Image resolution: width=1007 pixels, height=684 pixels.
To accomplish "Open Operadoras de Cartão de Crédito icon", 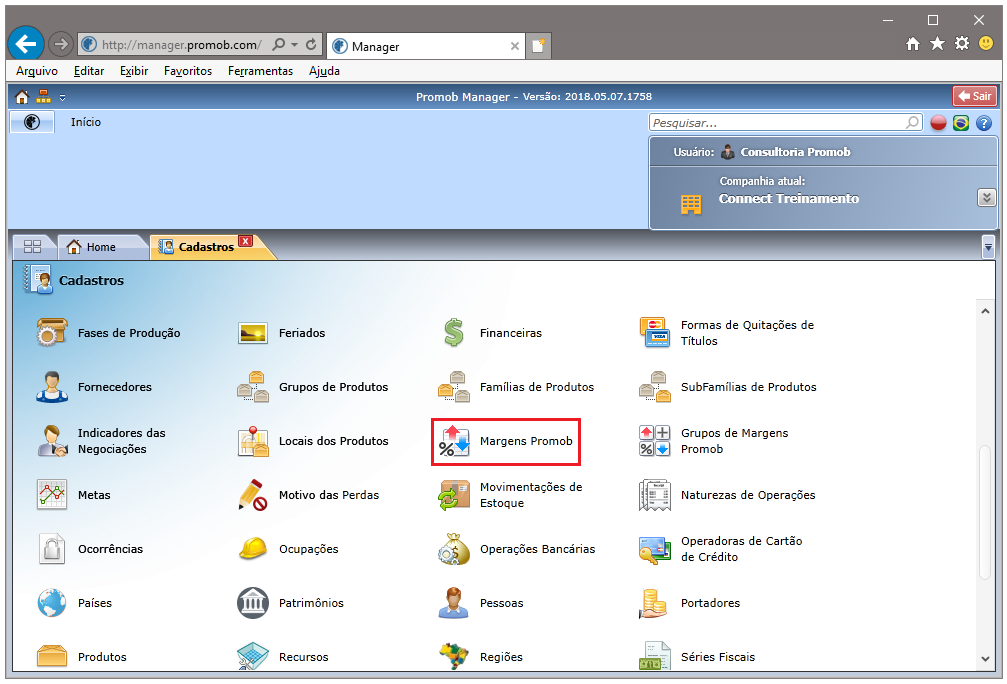I will pyautogui.click(x=655, y=548).
